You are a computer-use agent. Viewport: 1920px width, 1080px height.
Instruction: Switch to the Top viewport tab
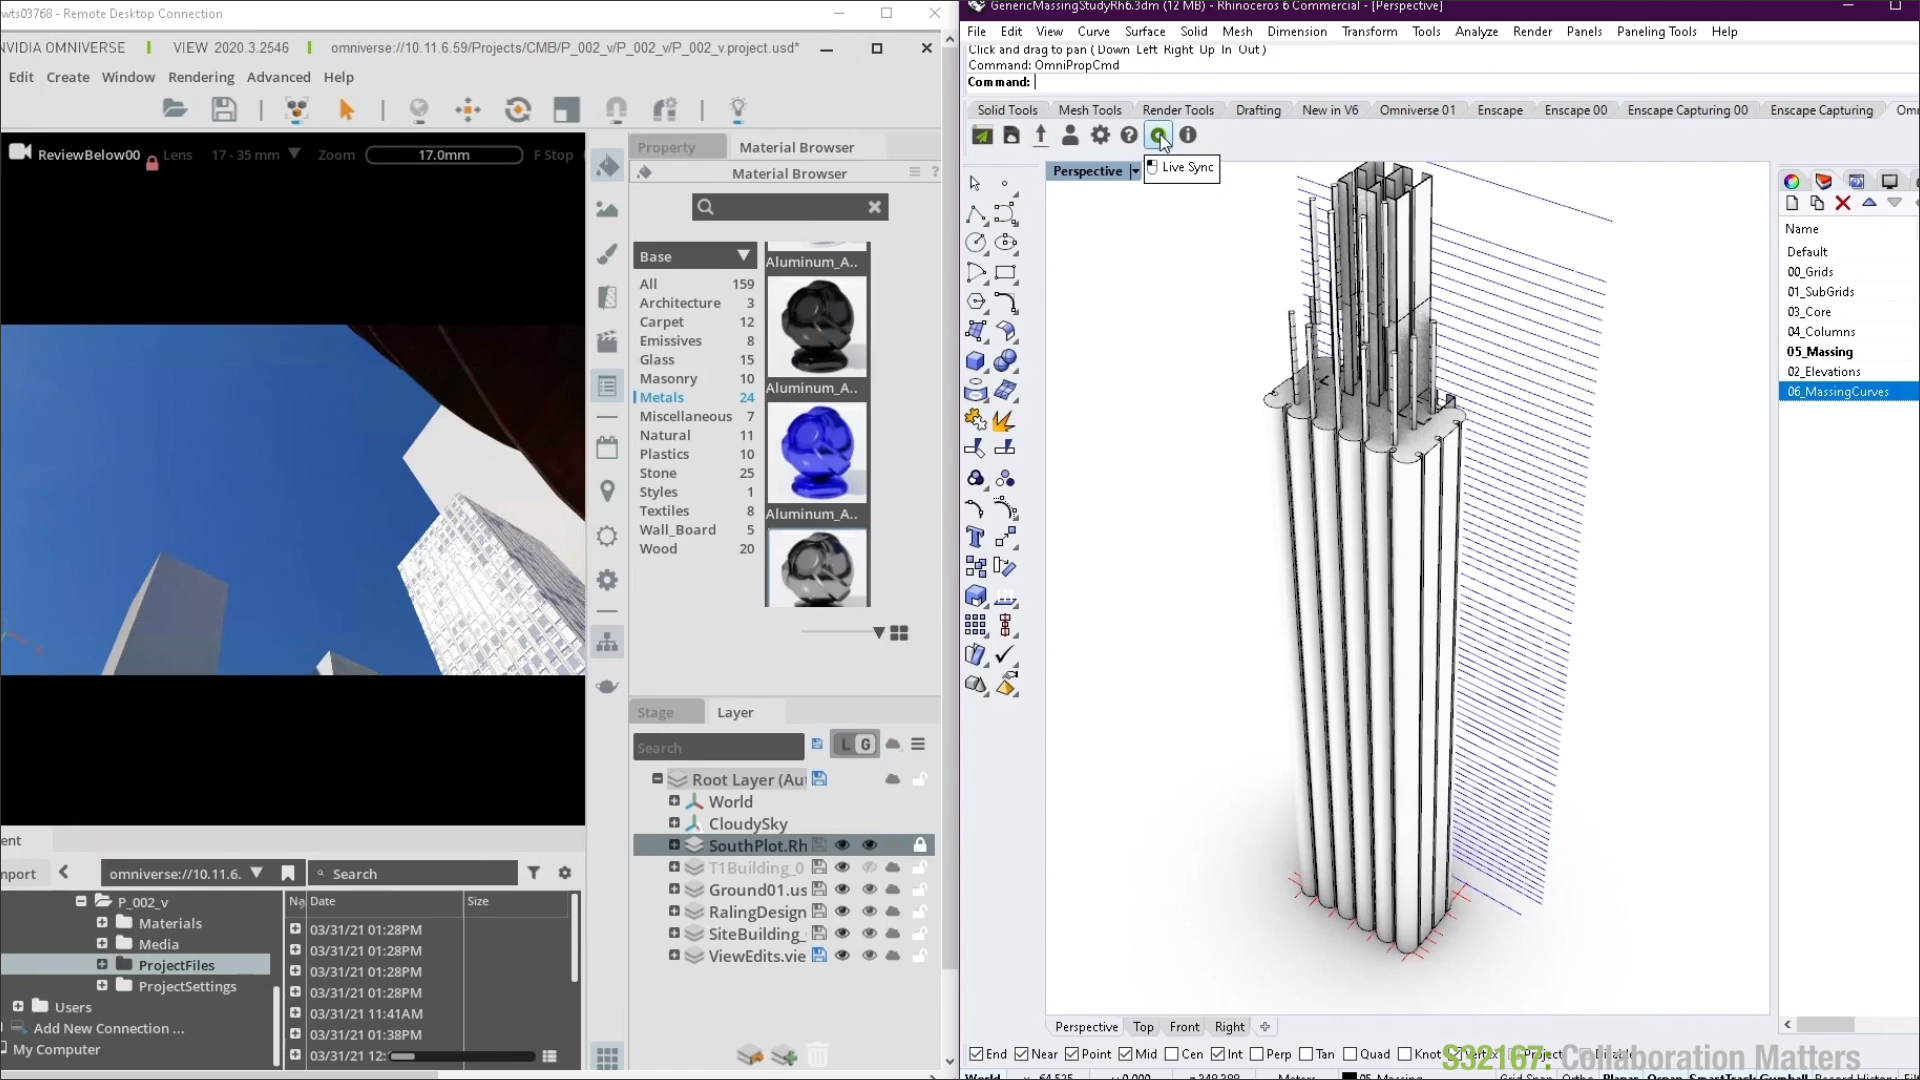[1143, 1027]
